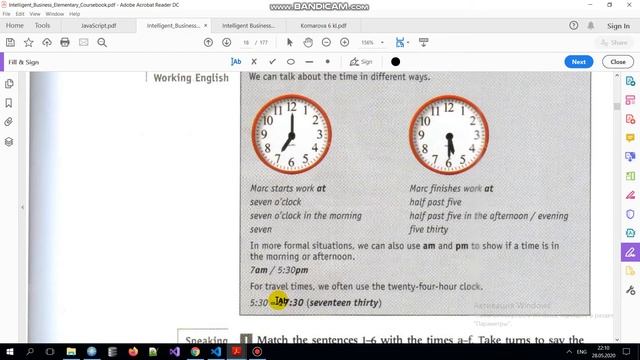Open the More Tools wrench icon
This screenshot has width=640, height=360.
pyautogui.click(x=630, y=290)
